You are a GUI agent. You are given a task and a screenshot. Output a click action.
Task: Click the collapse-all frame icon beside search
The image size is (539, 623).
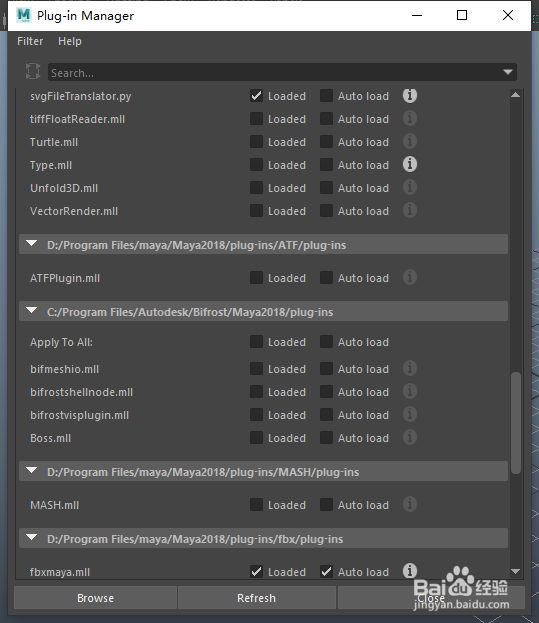coord(33,72)
